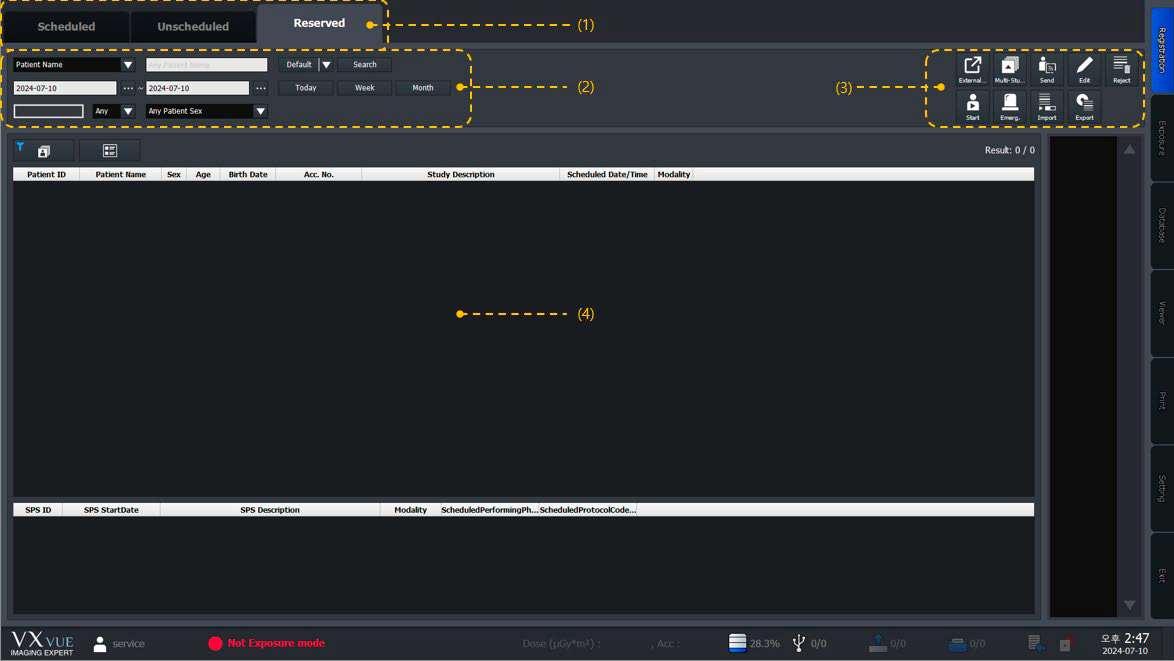Open the Patient Name search field dropdown
Viewport: 1174px width, 661px height.
coord(127,64)
